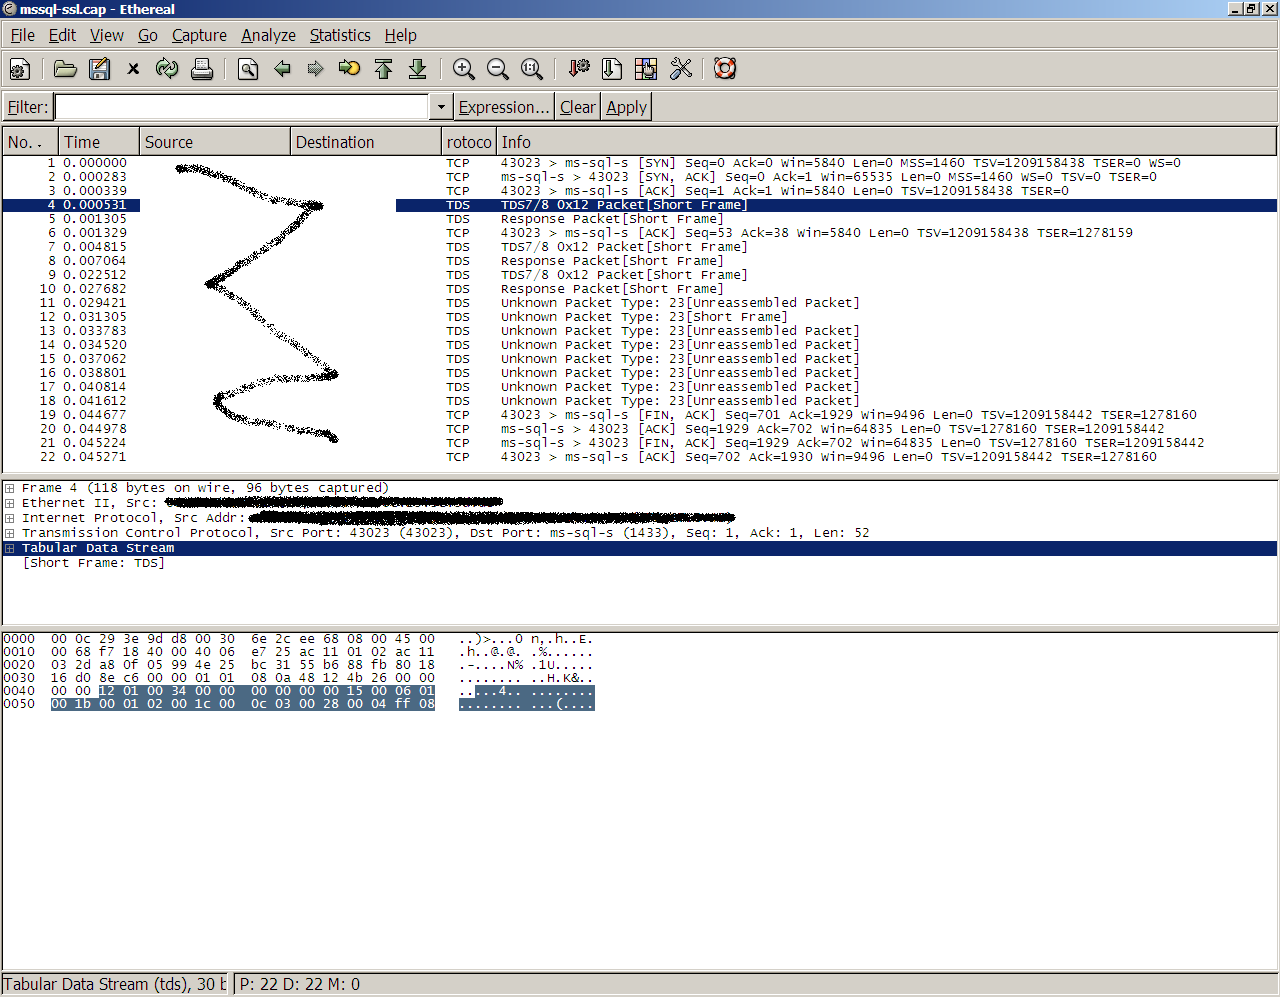Image resolution: width=1280 pixels, height=998 pixels.
Task: Zoom in the packet text
Action: 463,69
